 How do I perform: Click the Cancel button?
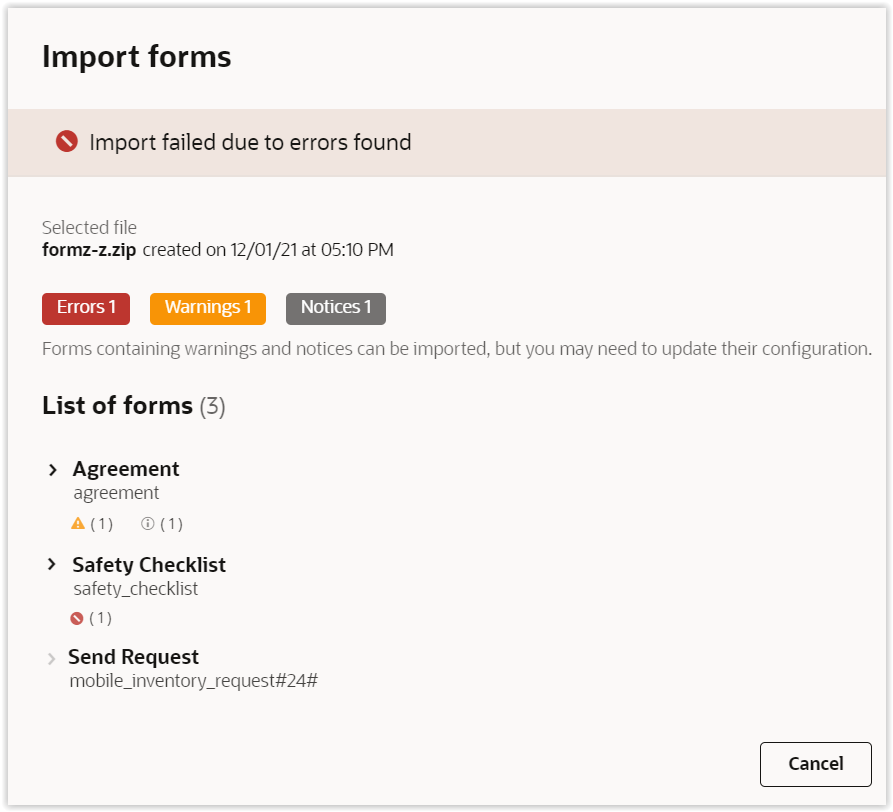(815, 764)
